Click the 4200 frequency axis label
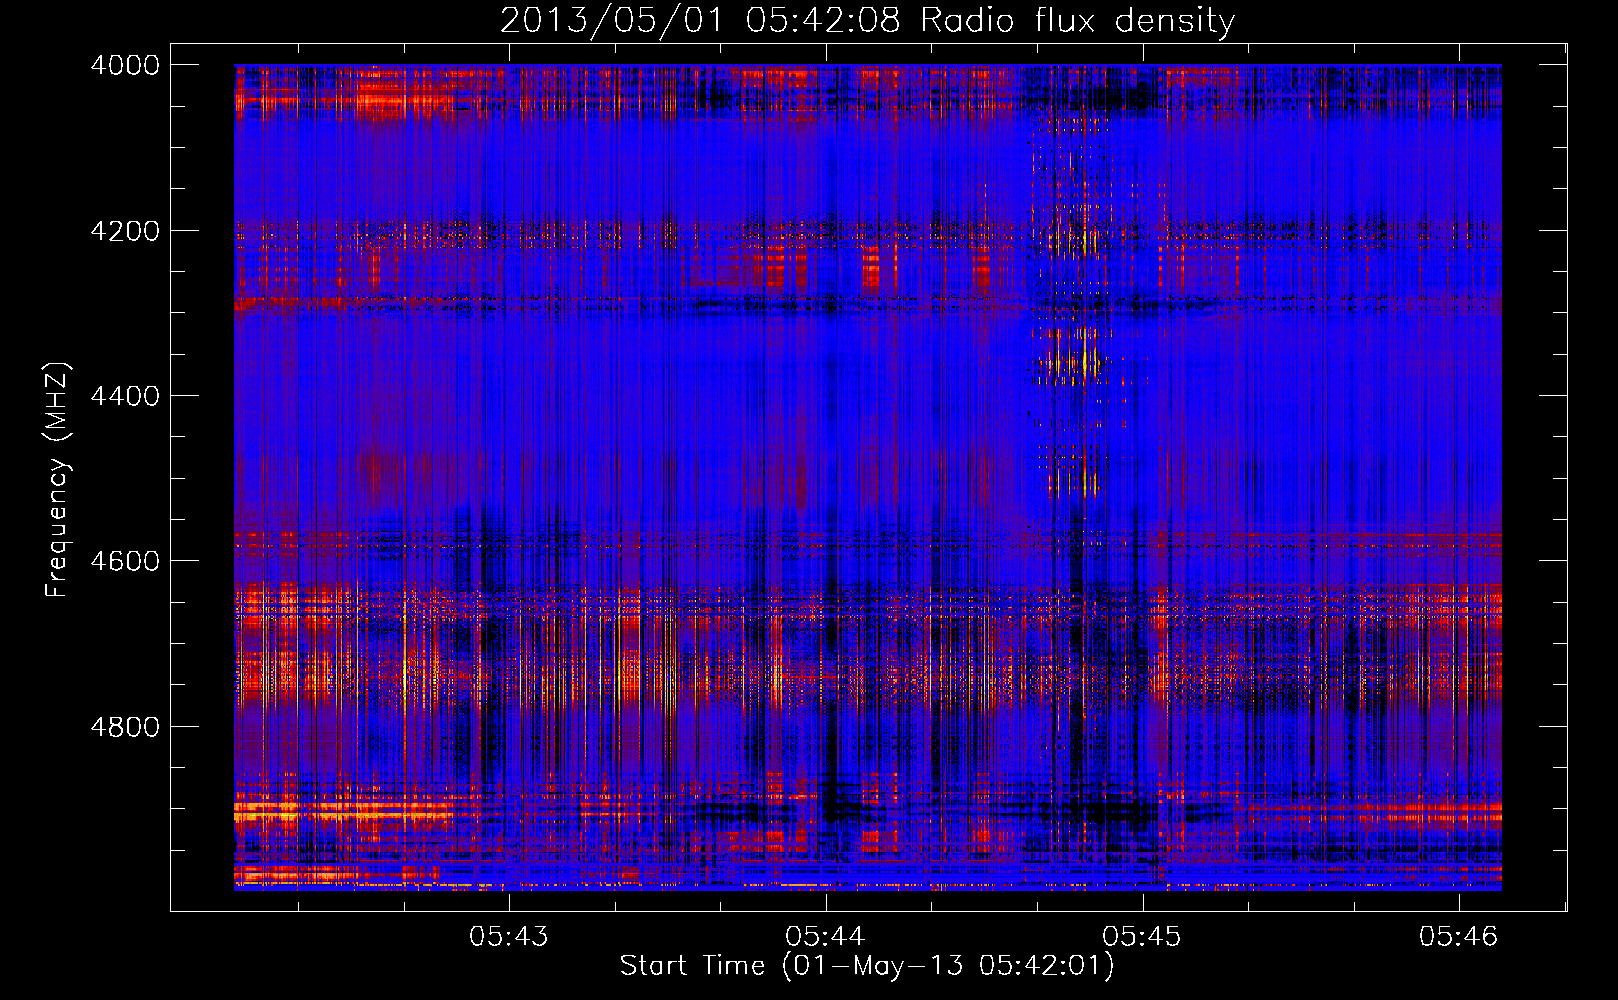1618x1000 pixels. point(125,231)
